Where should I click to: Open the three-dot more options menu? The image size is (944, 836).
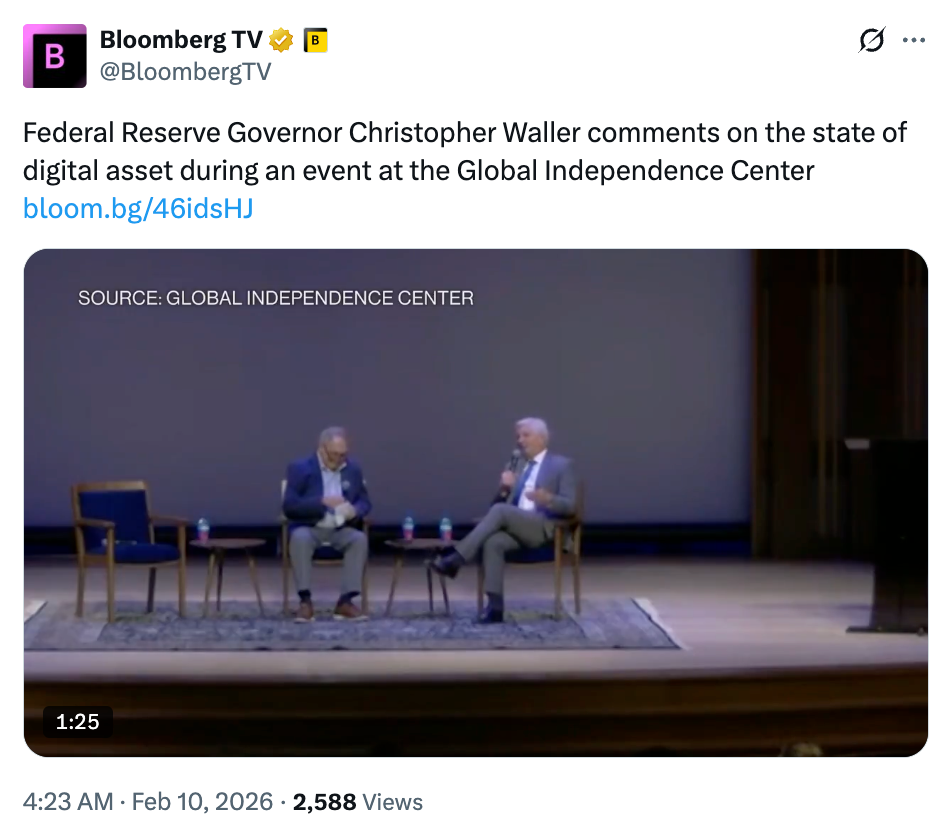coord(914,41)
